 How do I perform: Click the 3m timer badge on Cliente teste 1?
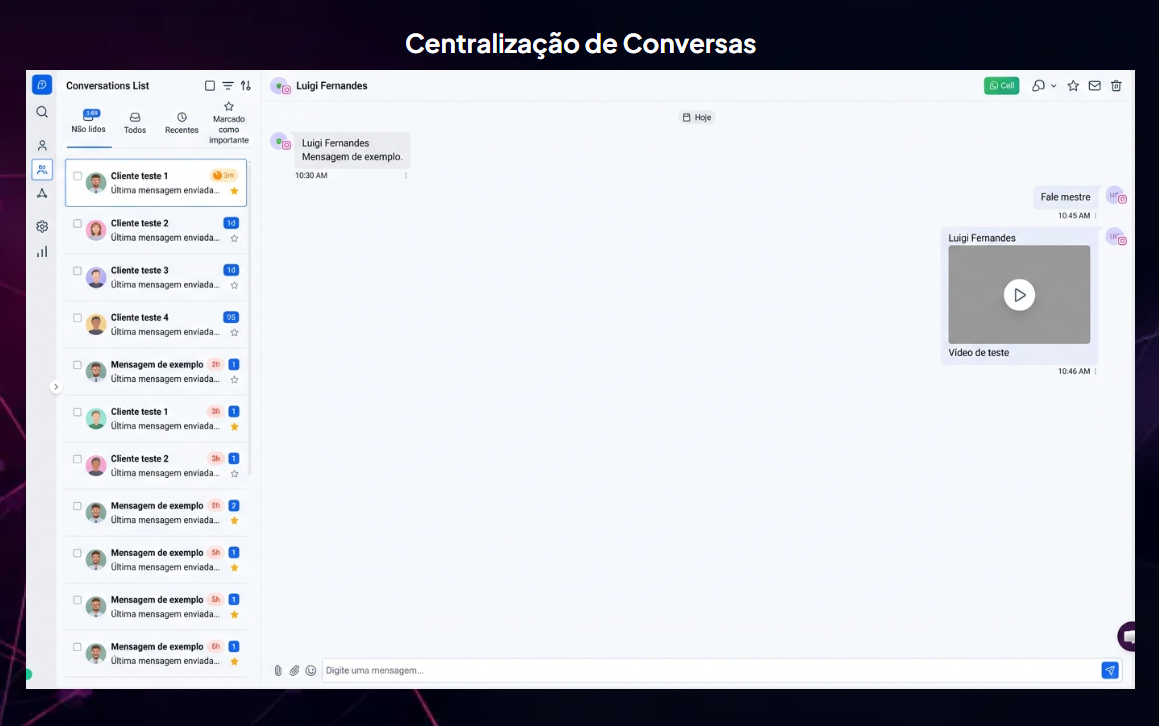pos(224,176)
